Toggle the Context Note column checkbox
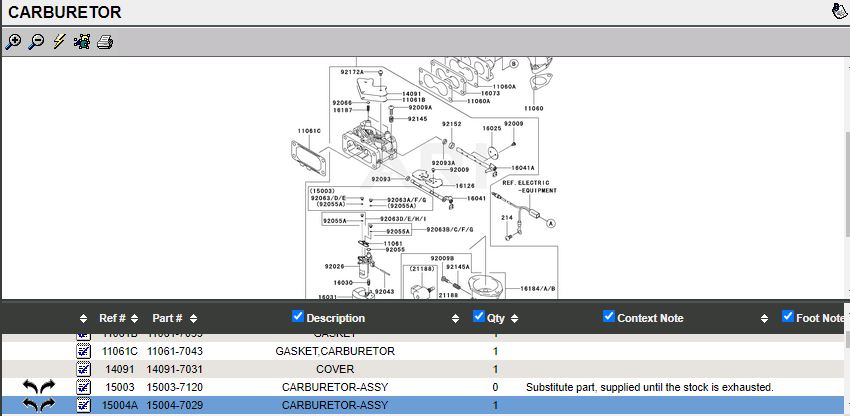Screen dimensions: 850x416 tap(609, 317)
